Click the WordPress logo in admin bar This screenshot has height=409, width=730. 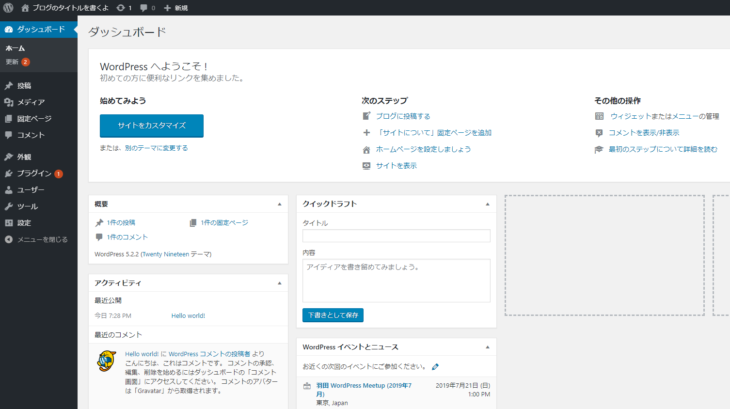(x=8, y=7)
